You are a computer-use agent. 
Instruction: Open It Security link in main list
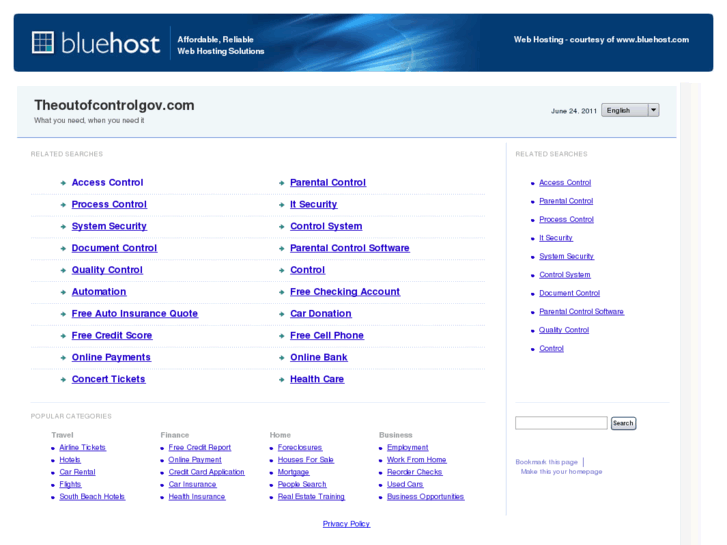(313, 205)
